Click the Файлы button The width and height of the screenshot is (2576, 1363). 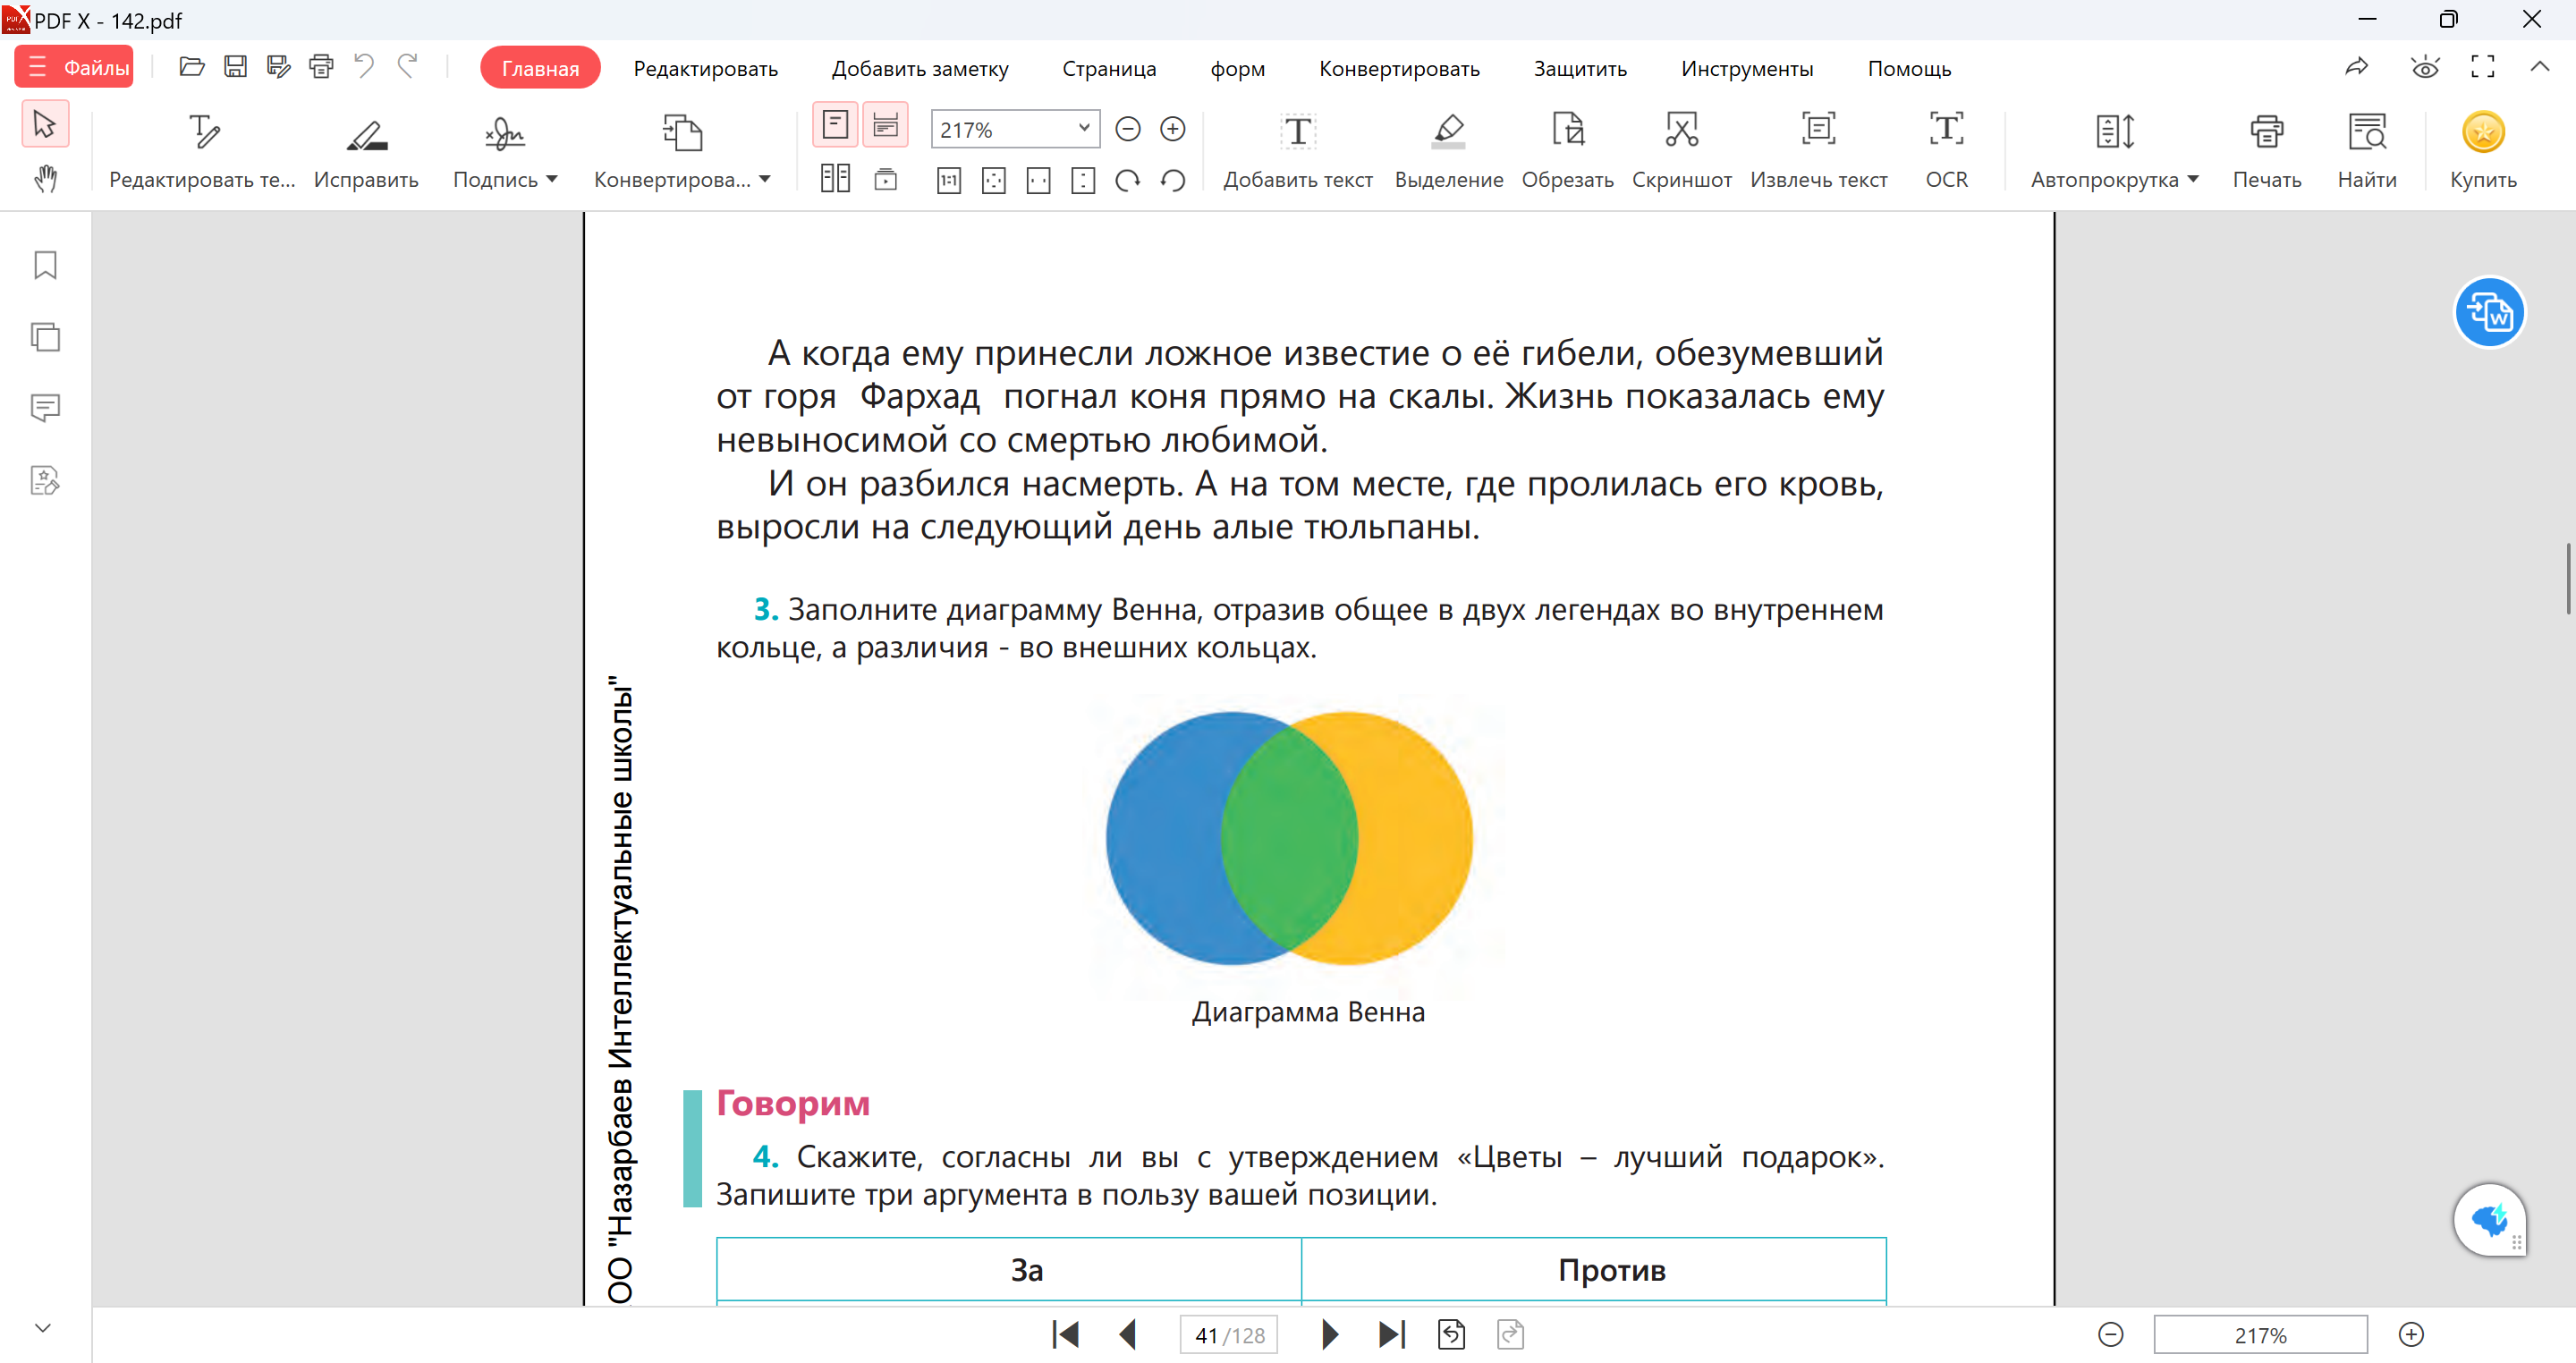[75, 68]
